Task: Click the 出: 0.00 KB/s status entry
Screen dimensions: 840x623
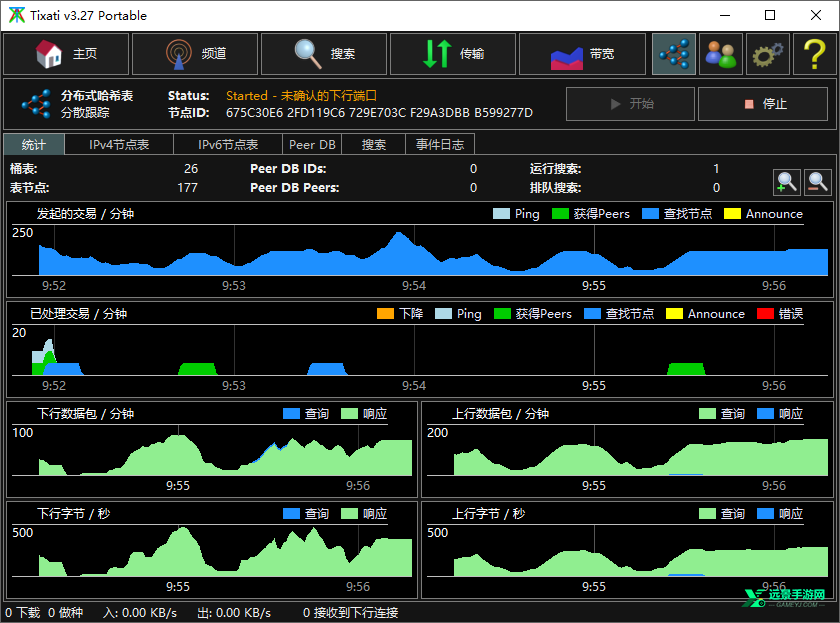Action: coord(234,613)
